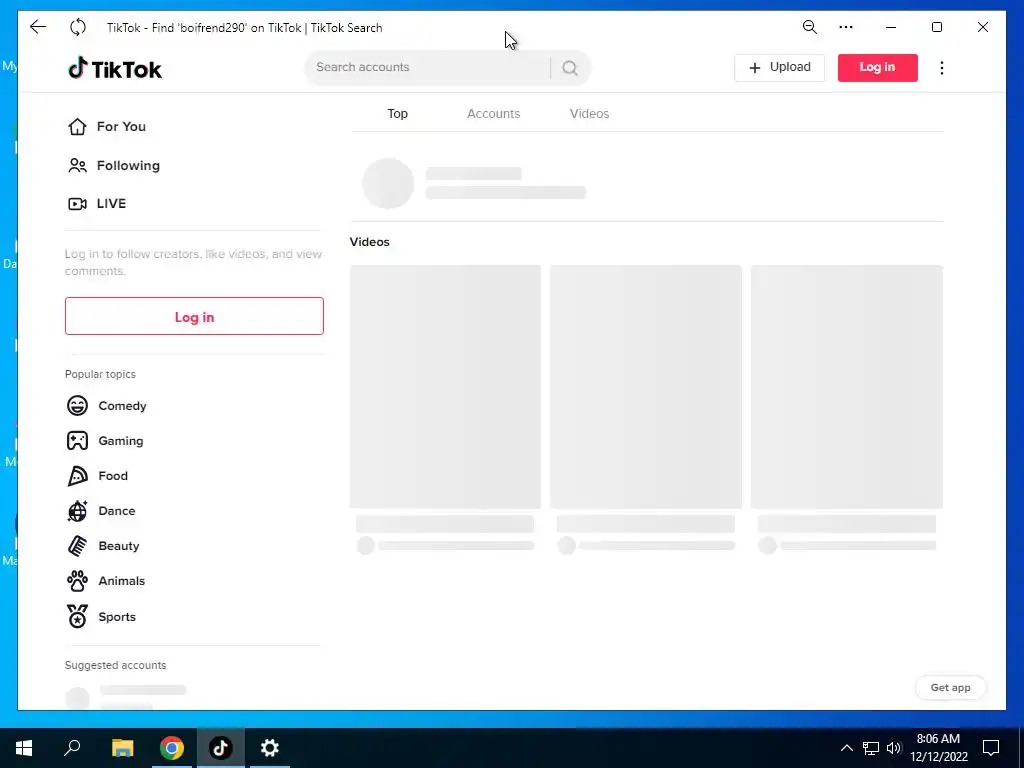Select the Animals topic
The height and width of the screenshot is (768, 1024).
pyautogui.click(x=106, y=581)
